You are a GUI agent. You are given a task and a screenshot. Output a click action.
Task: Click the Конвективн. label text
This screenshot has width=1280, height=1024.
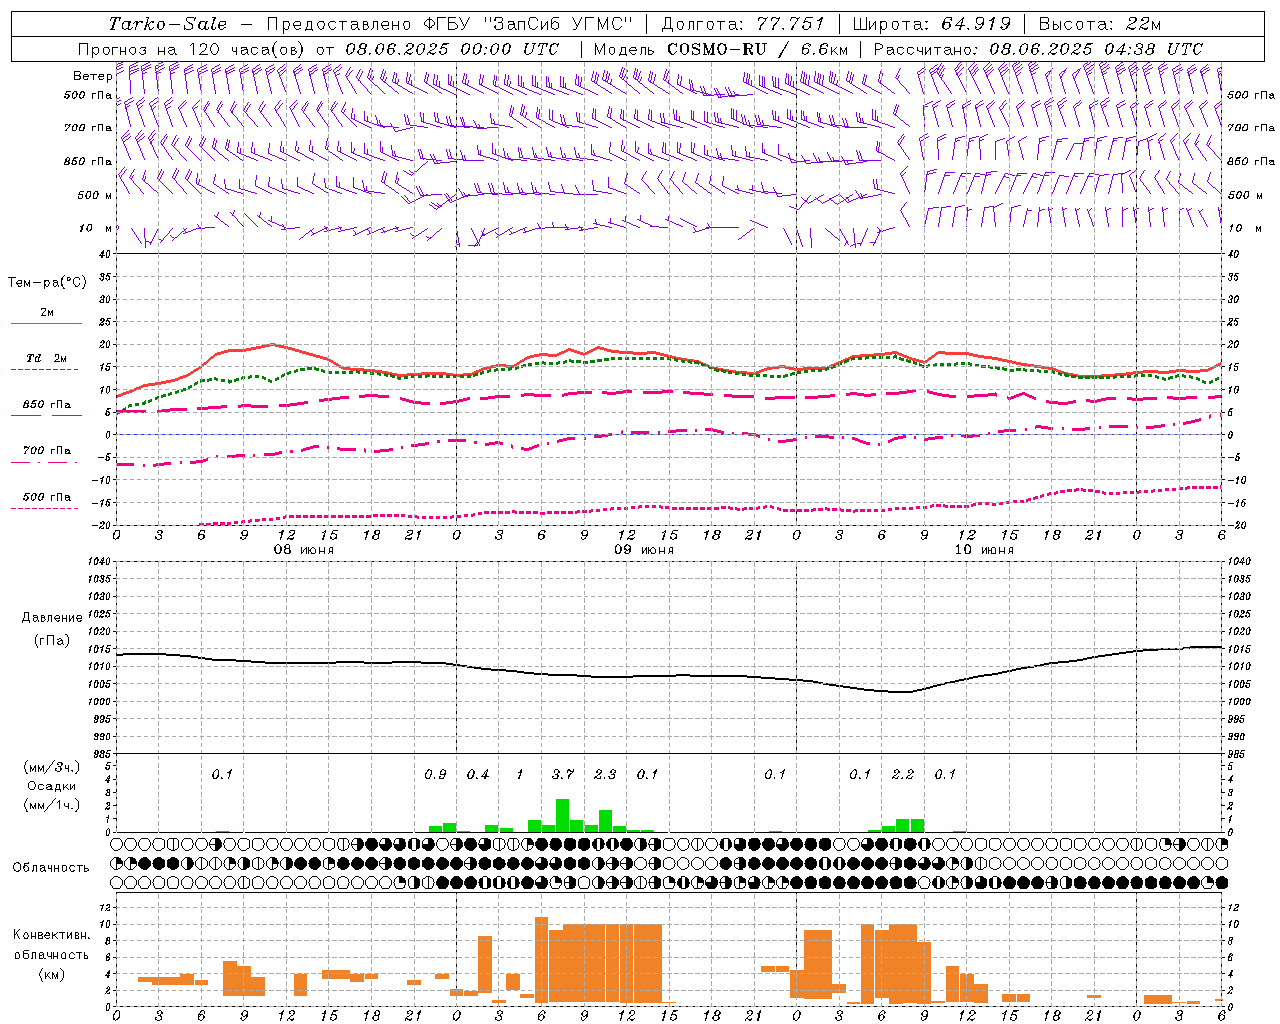click(x=51, y=935)
